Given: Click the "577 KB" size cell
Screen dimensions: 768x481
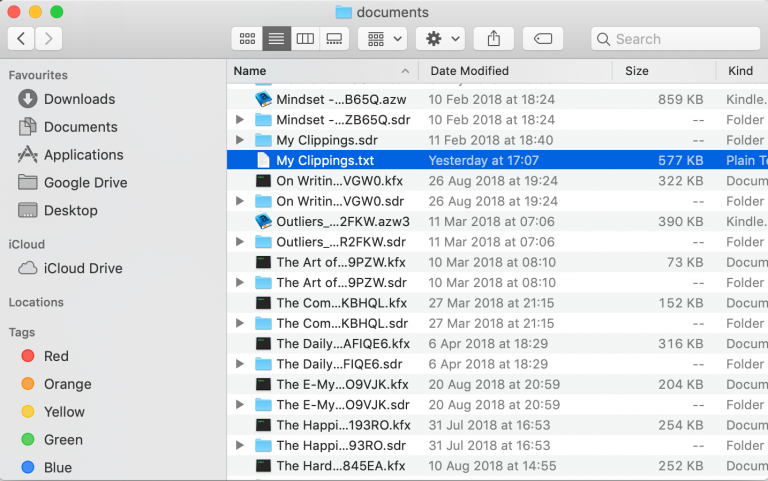Looking at the screenshot, I should (x=680, y=160).
